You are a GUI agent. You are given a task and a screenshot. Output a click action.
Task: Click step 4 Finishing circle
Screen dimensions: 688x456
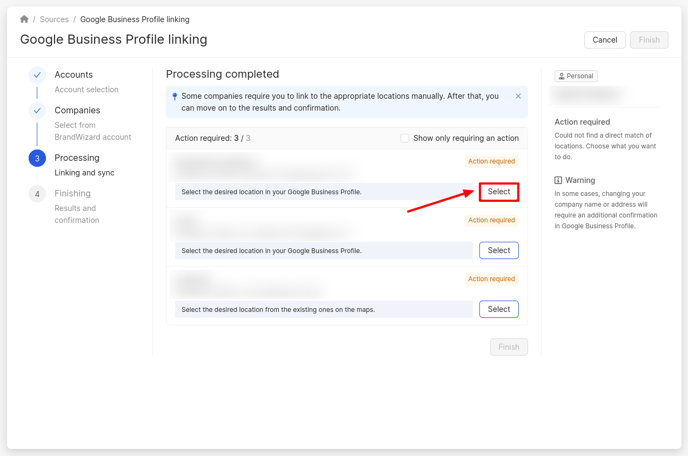point(37,194)
